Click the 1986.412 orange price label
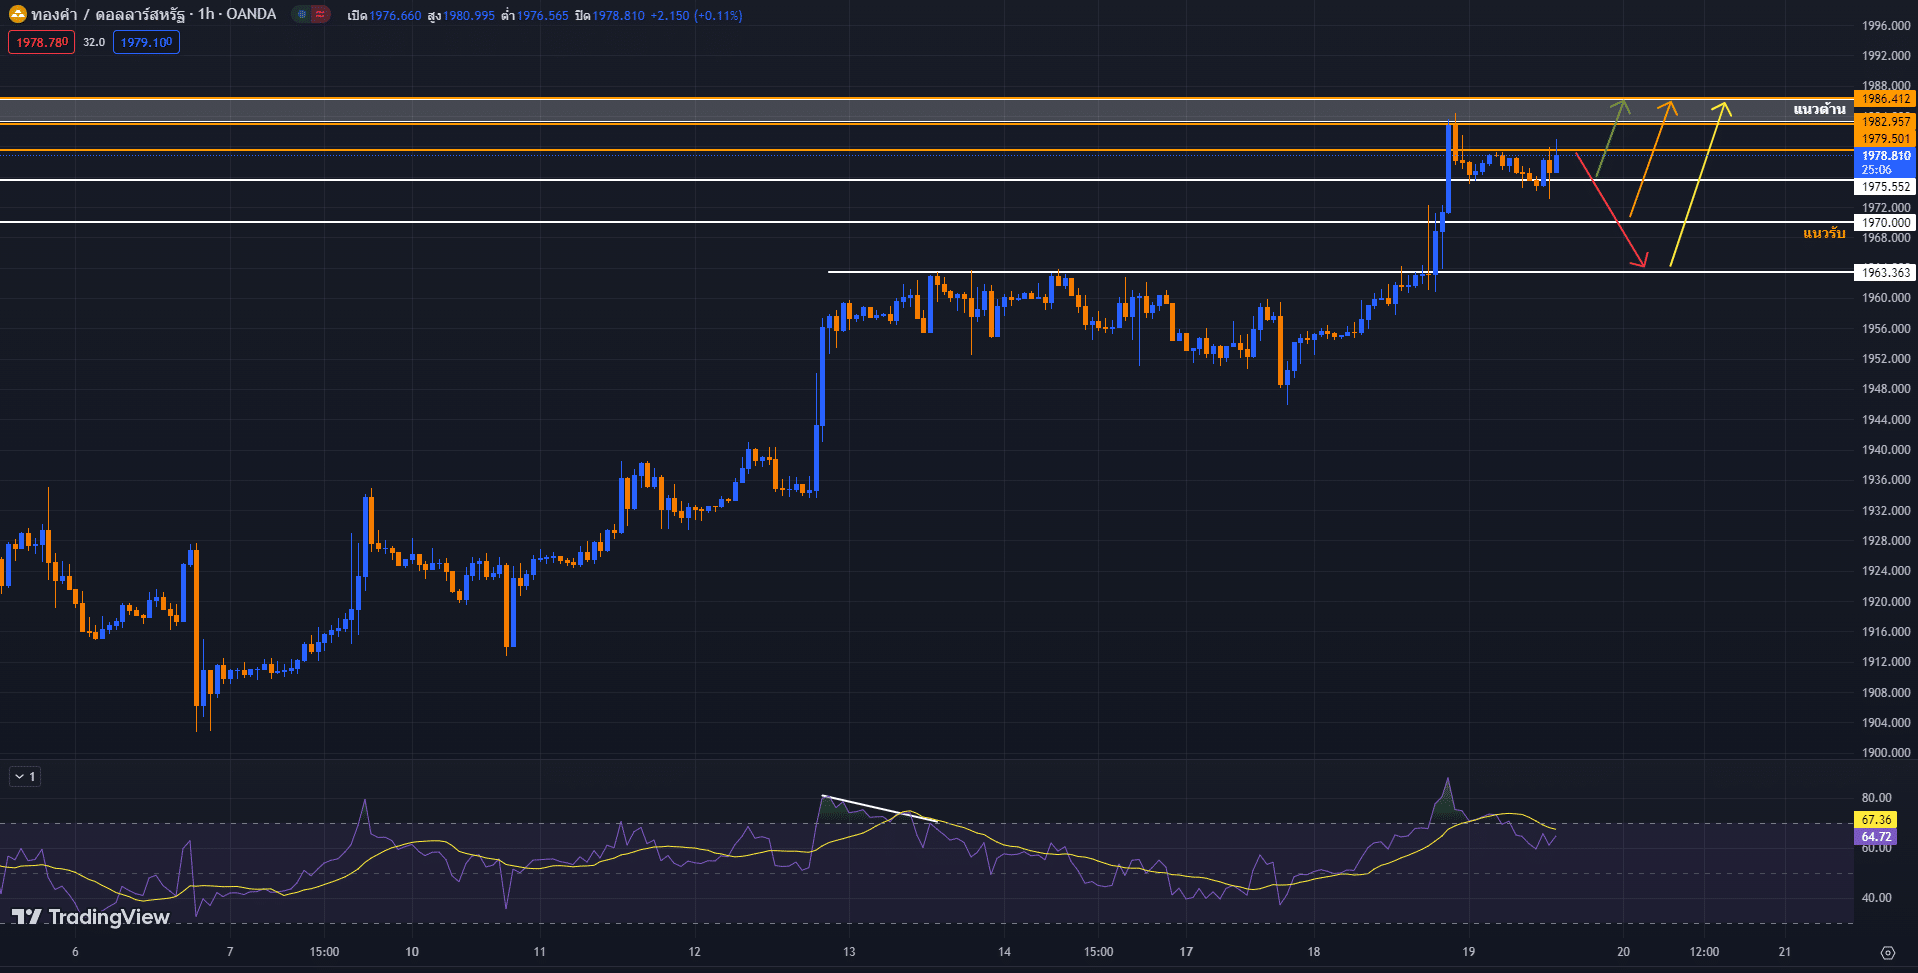The width and height of the screenshot is (1918, 973). (x=1885, y=99)
